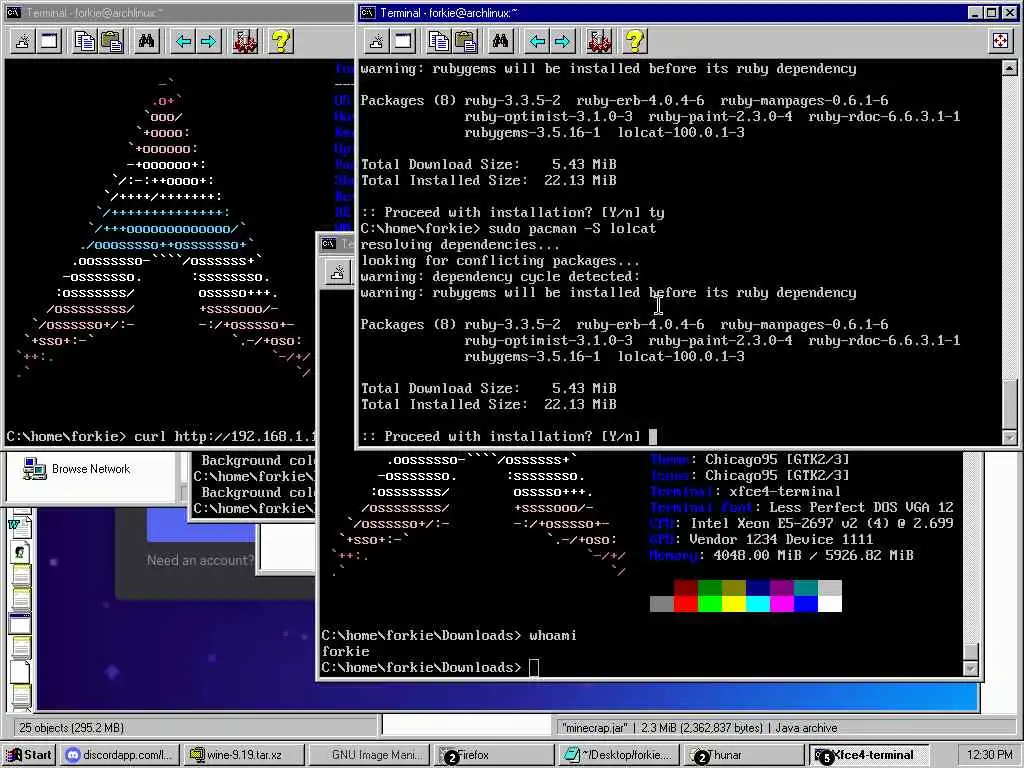Copy selection in the front terminal toolbar
The height and width of the screenshot is (768, 1024).
pyautogui.click(x=439, y=42)
